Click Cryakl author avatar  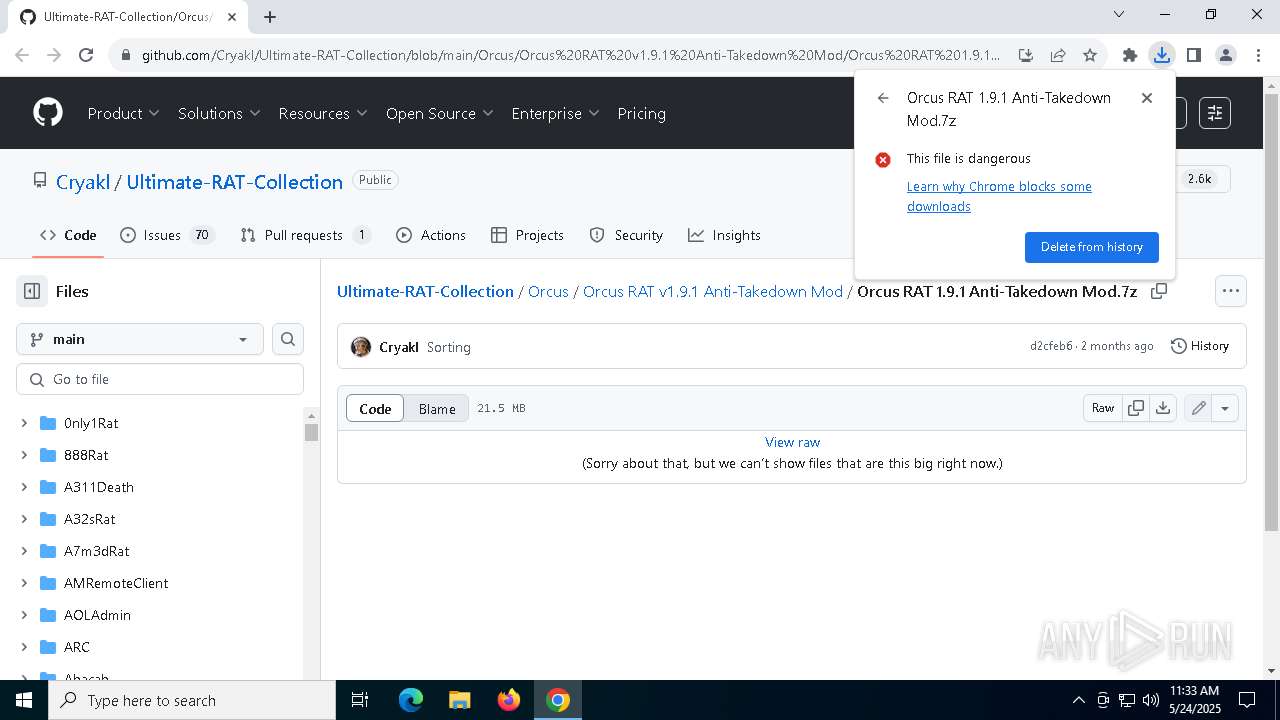point(361,347)
